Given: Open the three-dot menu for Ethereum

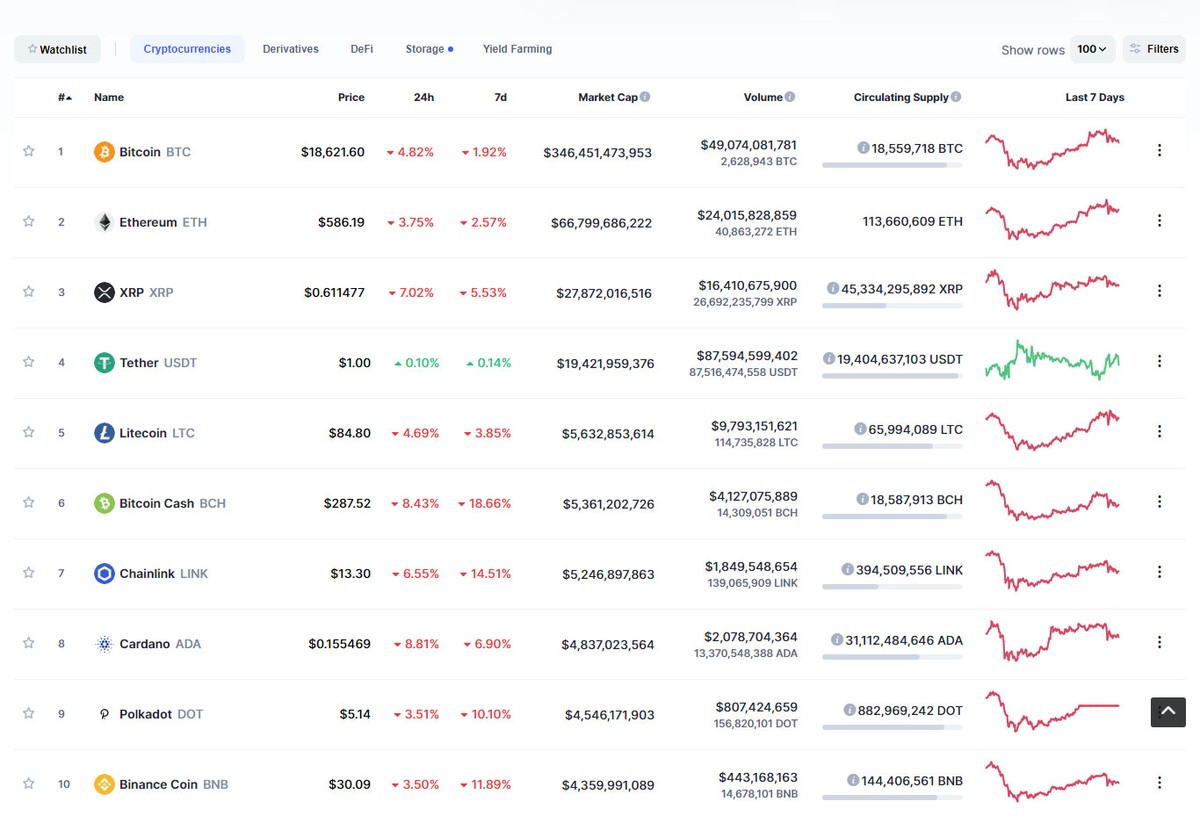Looking at the screenshot, I should coord(1160,221).
